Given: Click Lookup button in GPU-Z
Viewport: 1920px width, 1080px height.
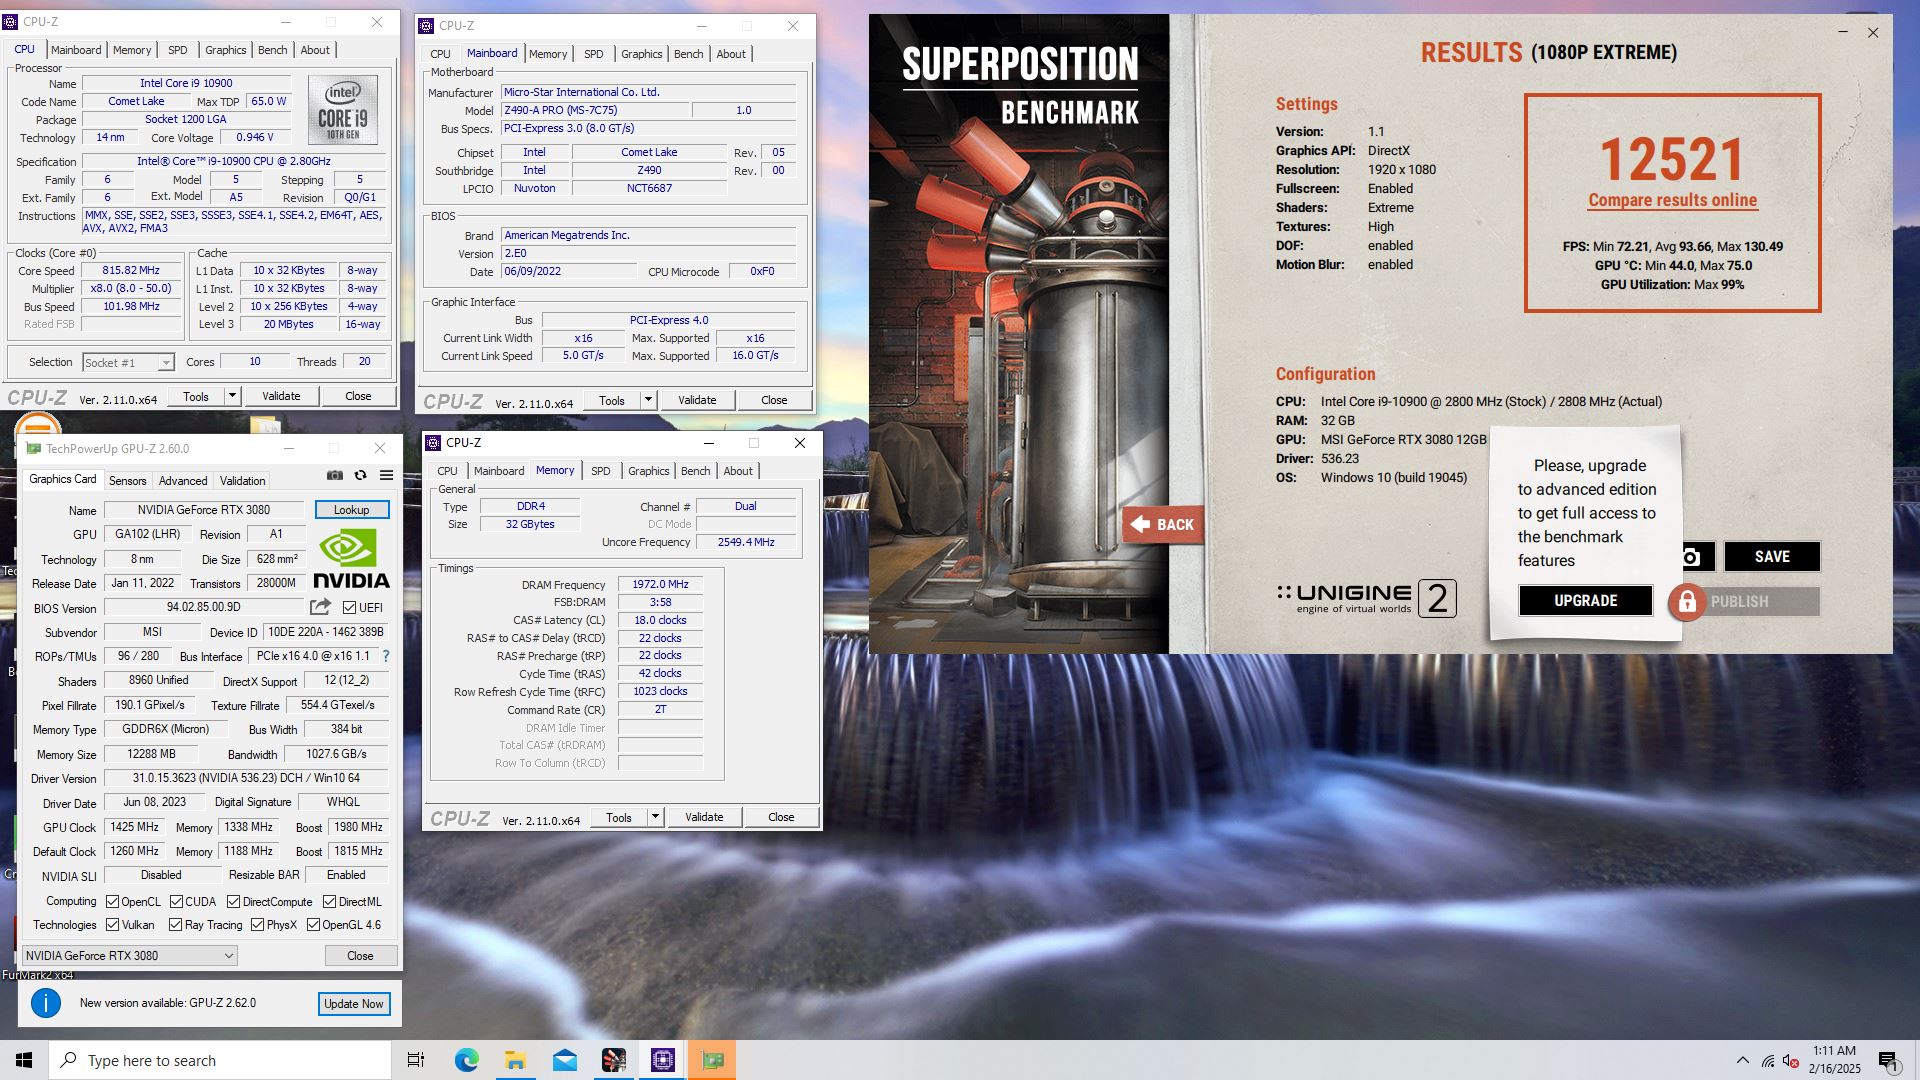Looking at the screenshot, I should 352,510.
